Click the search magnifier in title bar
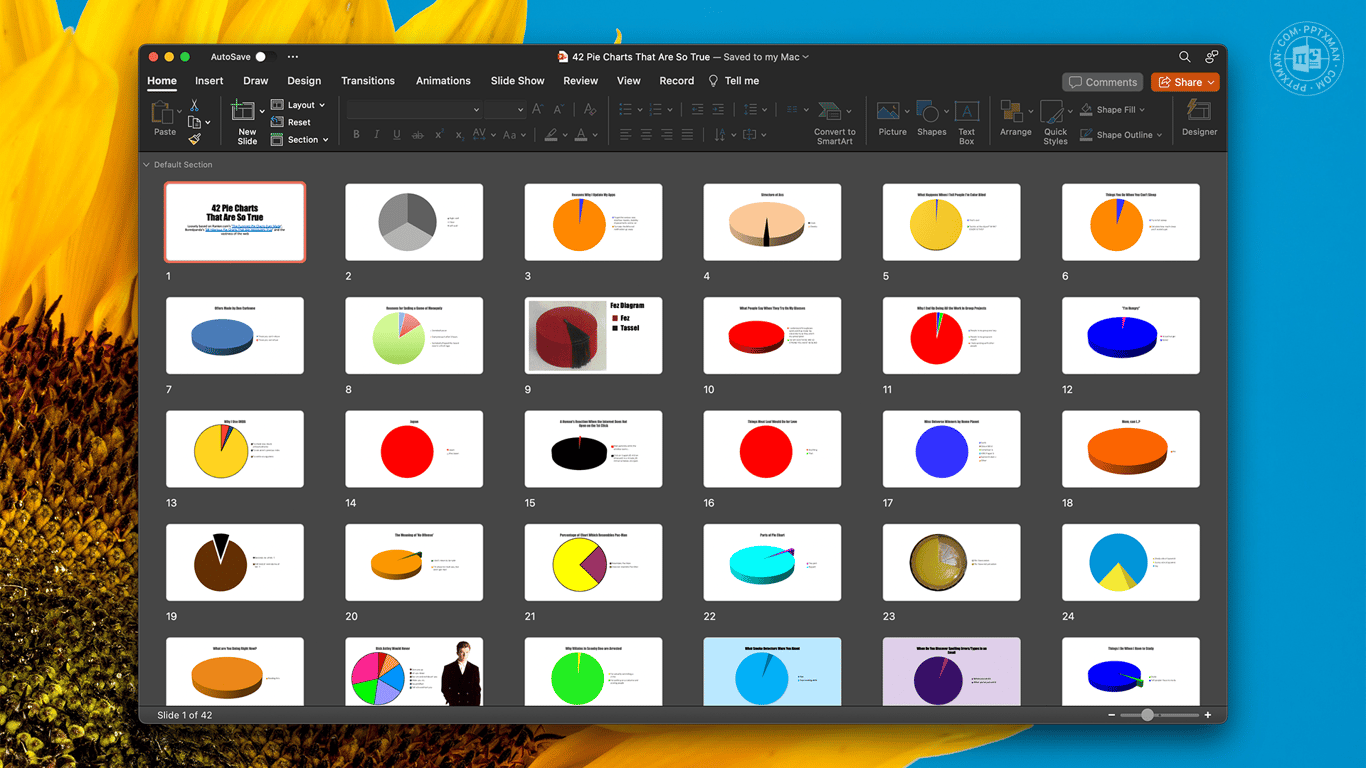 tap(1185, 57)
